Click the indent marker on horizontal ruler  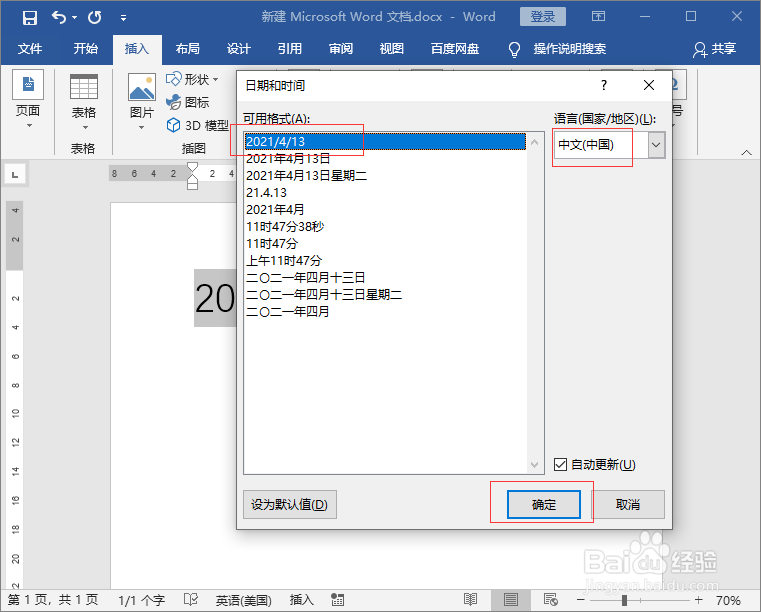pyautogui.click(x=192, y=176)
